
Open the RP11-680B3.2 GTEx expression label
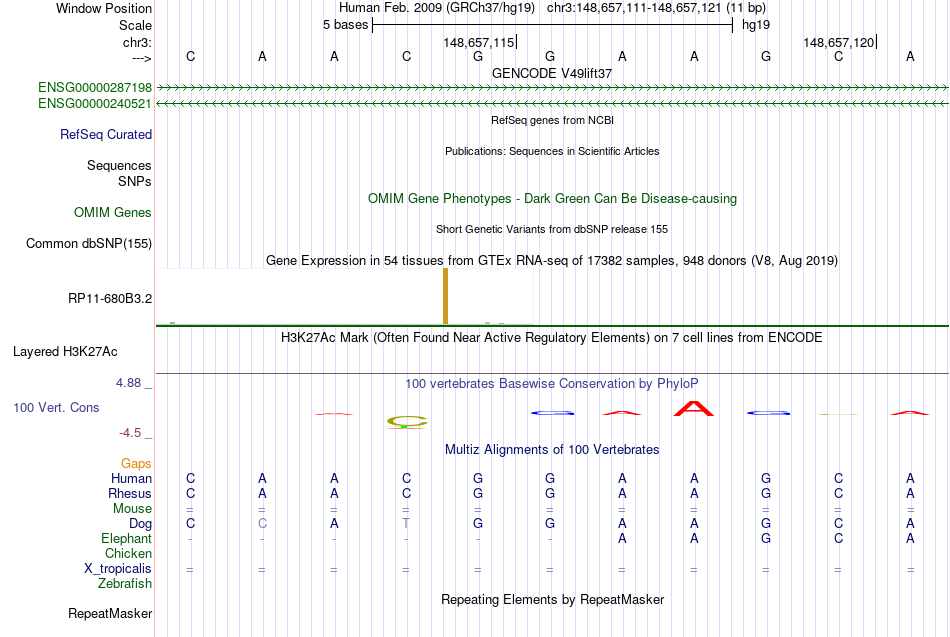pyautogui.click(x=110, y=298)
